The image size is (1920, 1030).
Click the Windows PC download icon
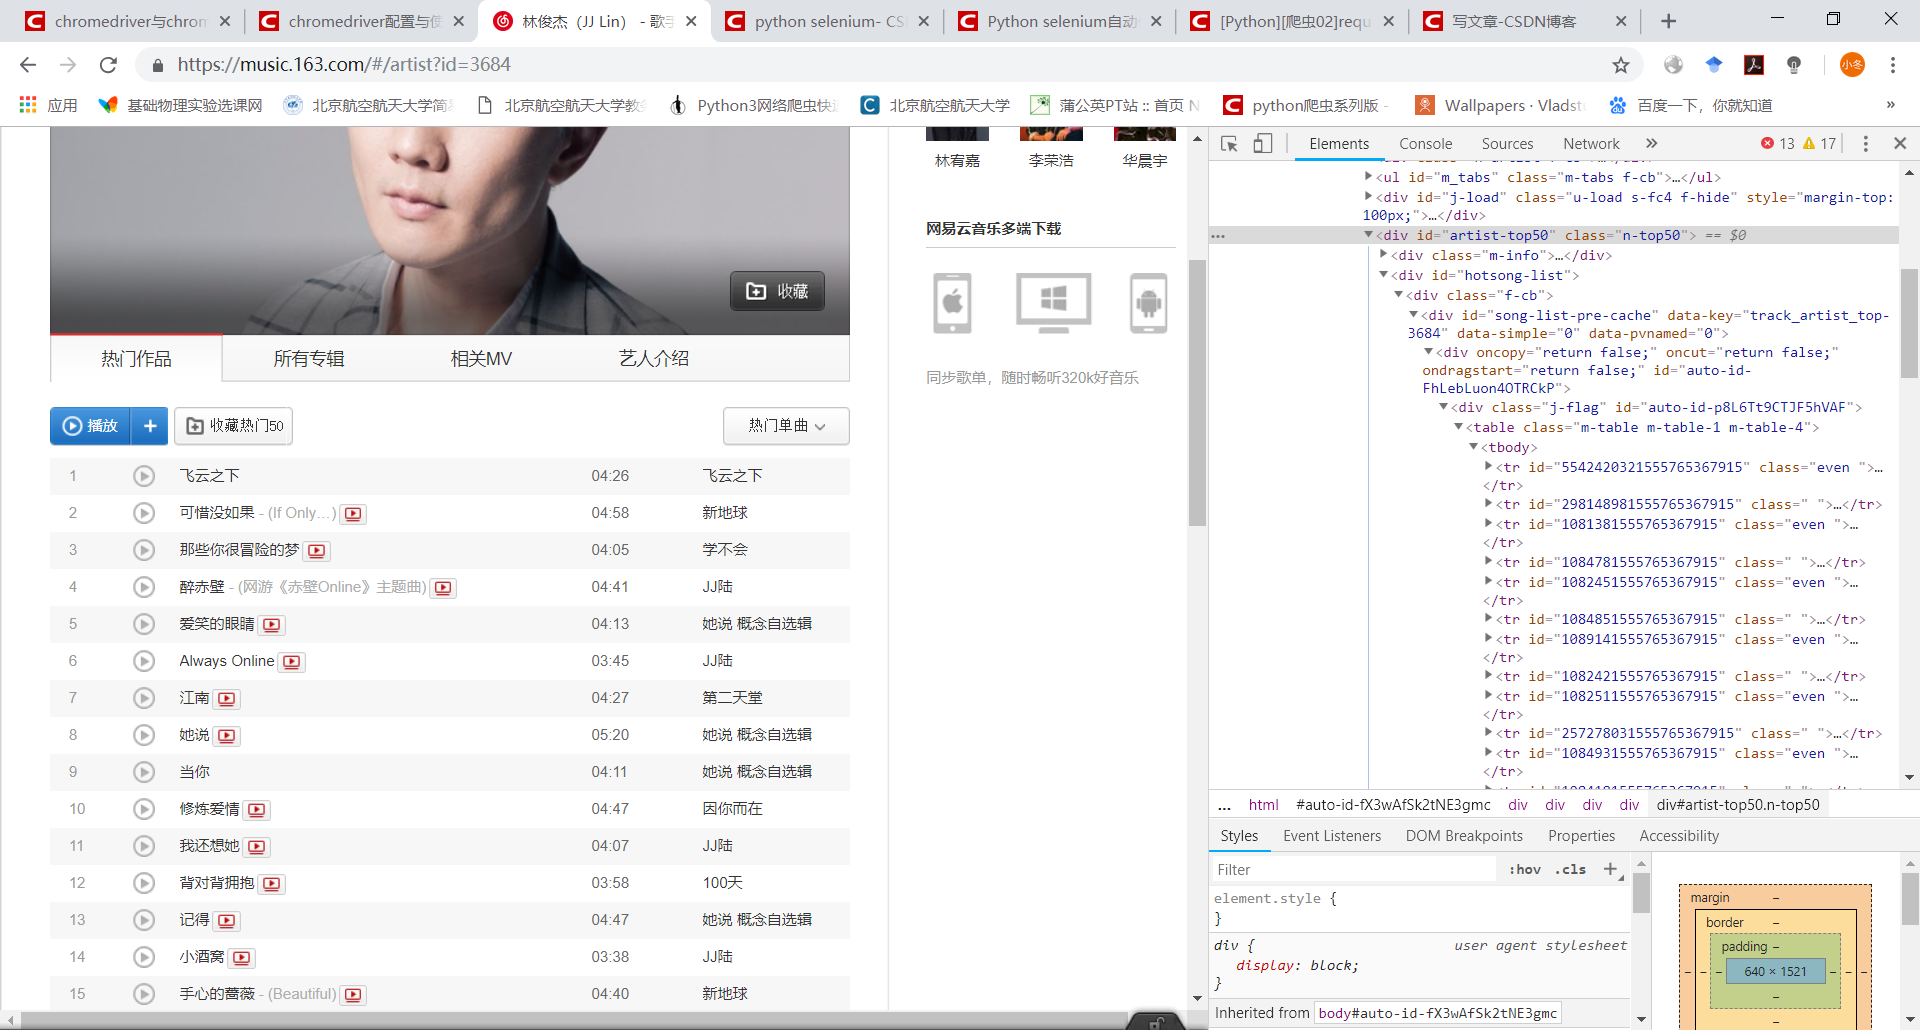pyautogui.click(x=1053, y=303)
